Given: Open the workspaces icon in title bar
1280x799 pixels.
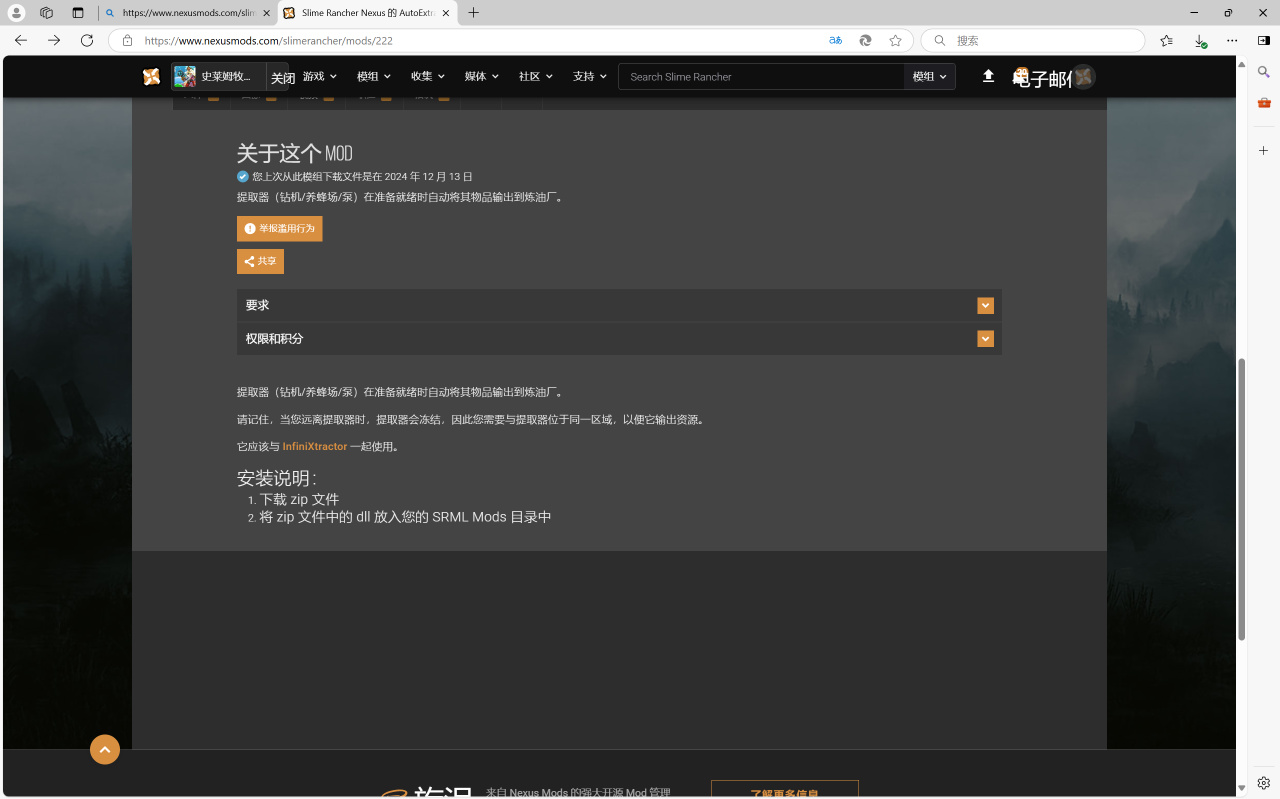Looking at the screenshot, I should coord(46,13).
